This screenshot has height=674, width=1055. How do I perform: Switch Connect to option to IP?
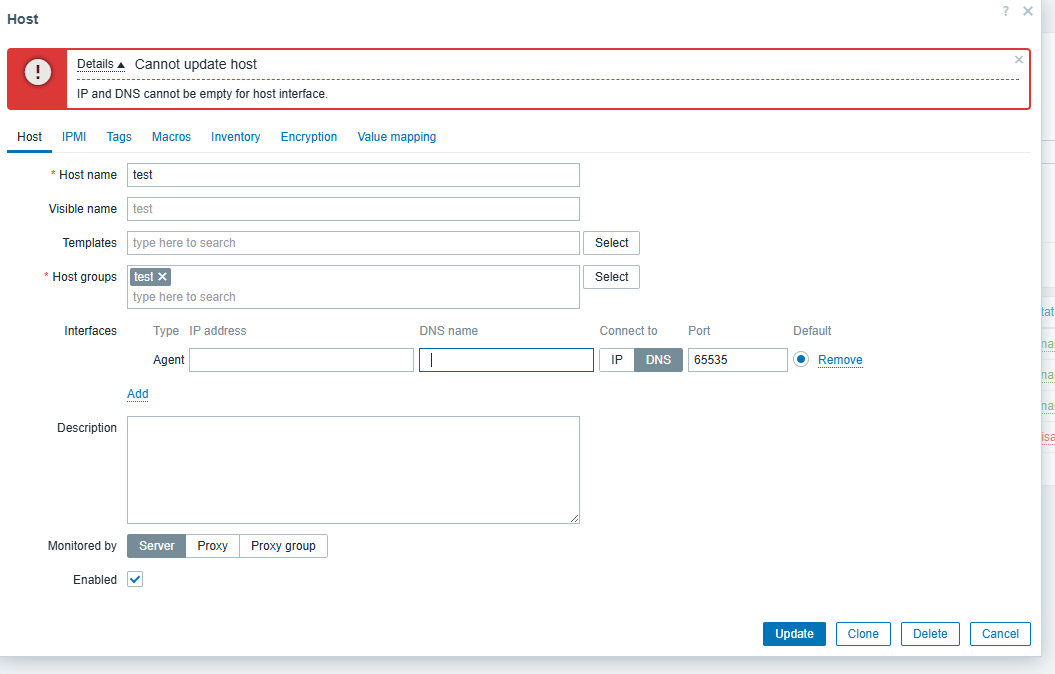pos(616,360)
